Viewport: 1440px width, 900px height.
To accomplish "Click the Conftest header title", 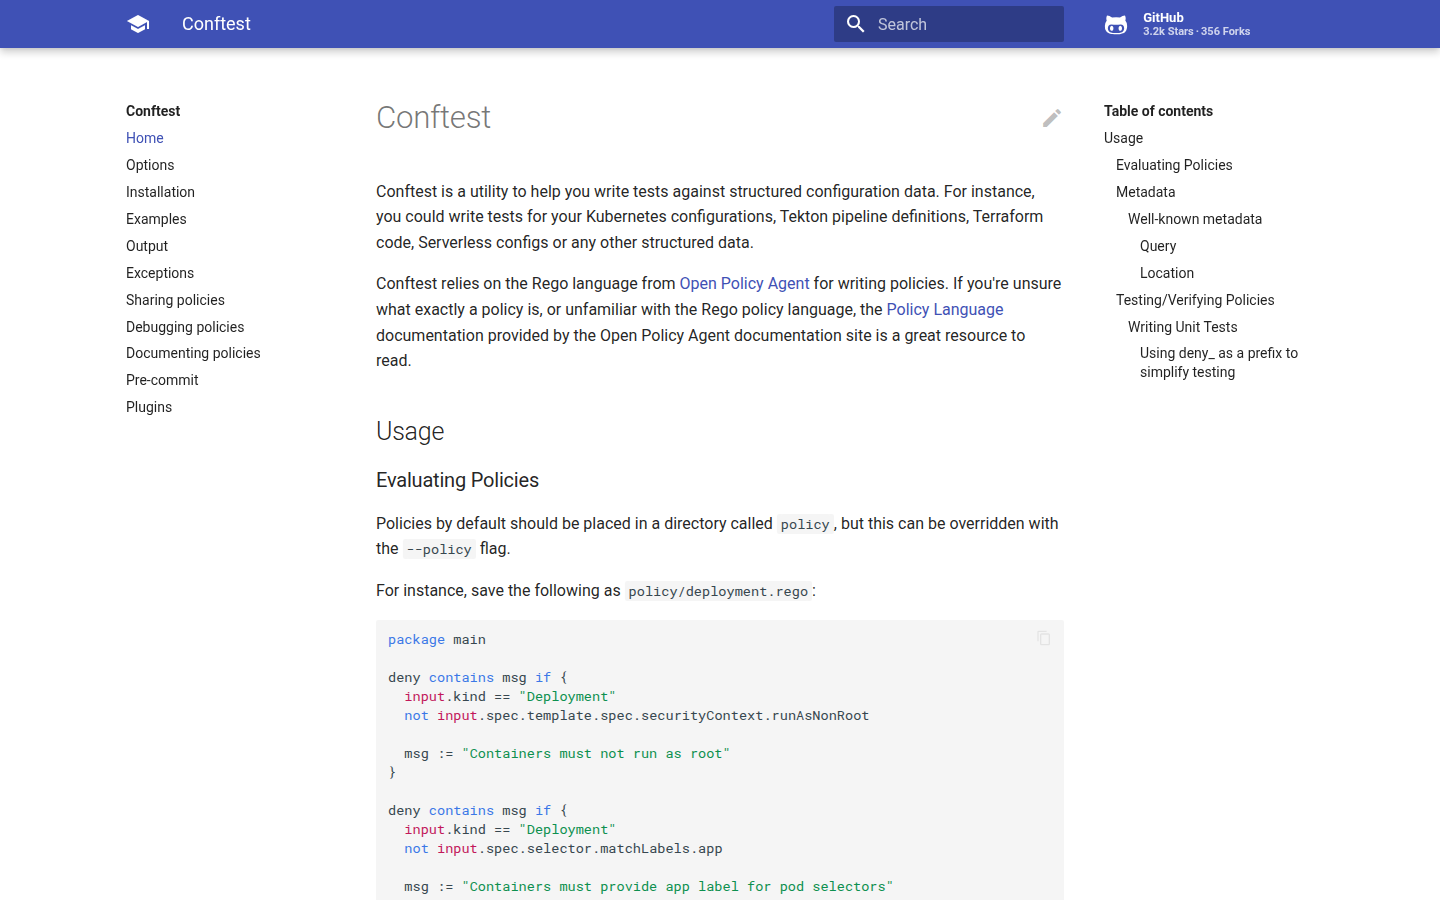I will click(x=216, y=24).
